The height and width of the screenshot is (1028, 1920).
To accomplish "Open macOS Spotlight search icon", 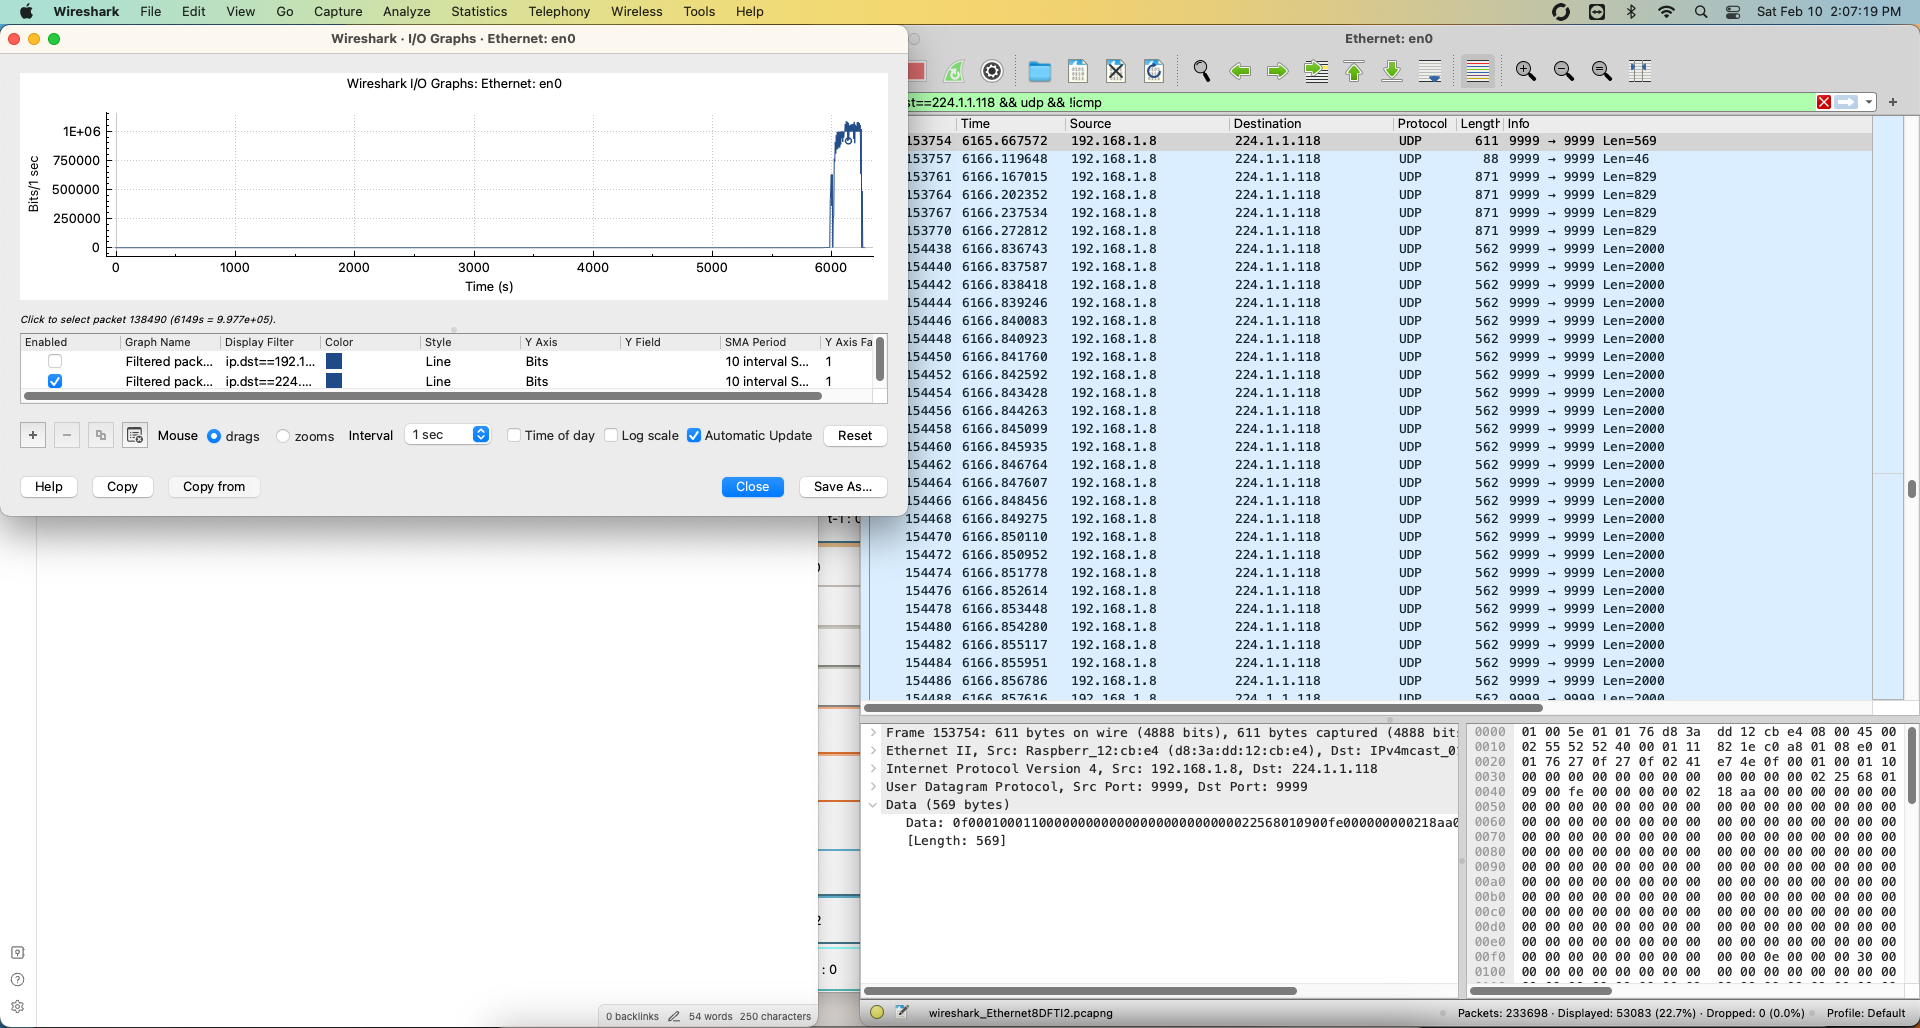I will pos(1701,11).
